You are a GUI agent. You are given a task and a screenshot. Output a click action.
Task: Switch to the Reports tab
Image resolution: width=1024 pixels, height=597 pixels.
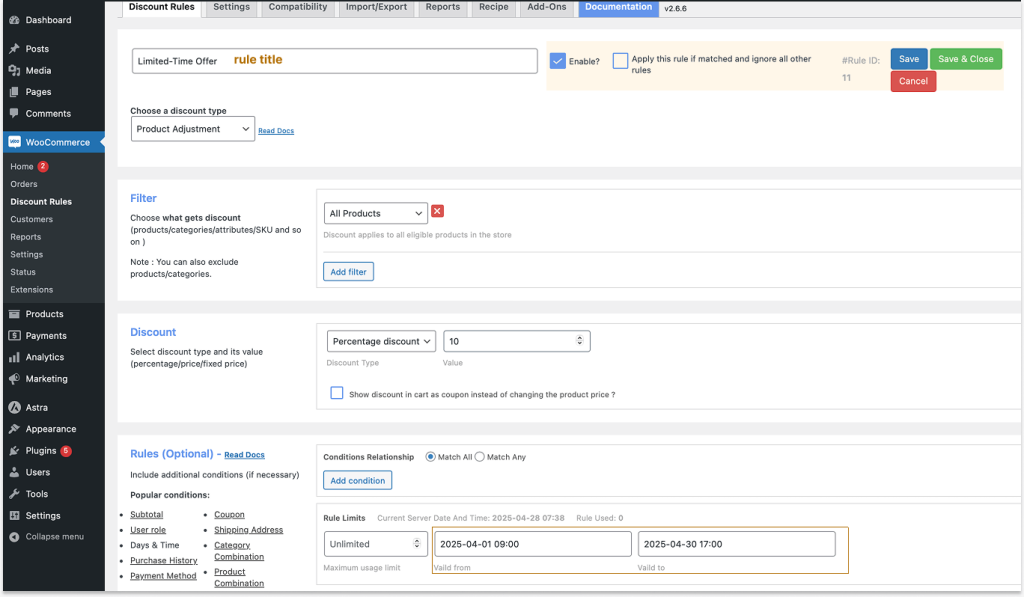(x=443, y=7)
